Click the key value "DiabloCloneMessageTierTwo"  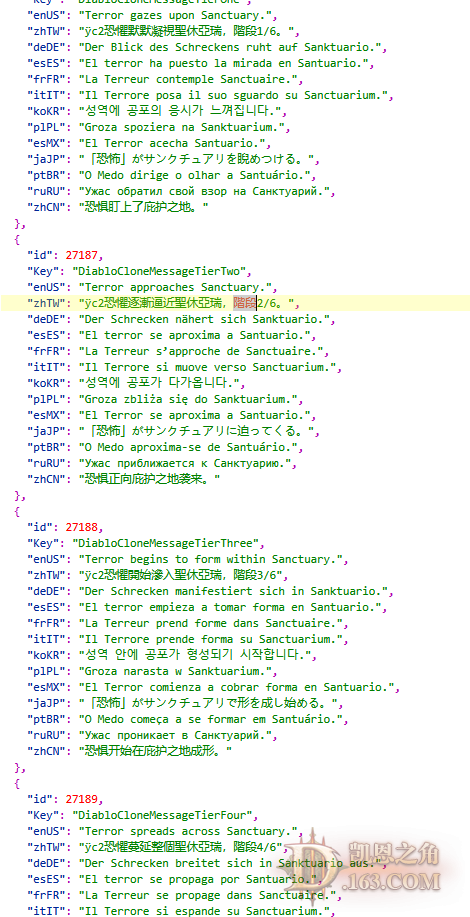coord(161,271)
